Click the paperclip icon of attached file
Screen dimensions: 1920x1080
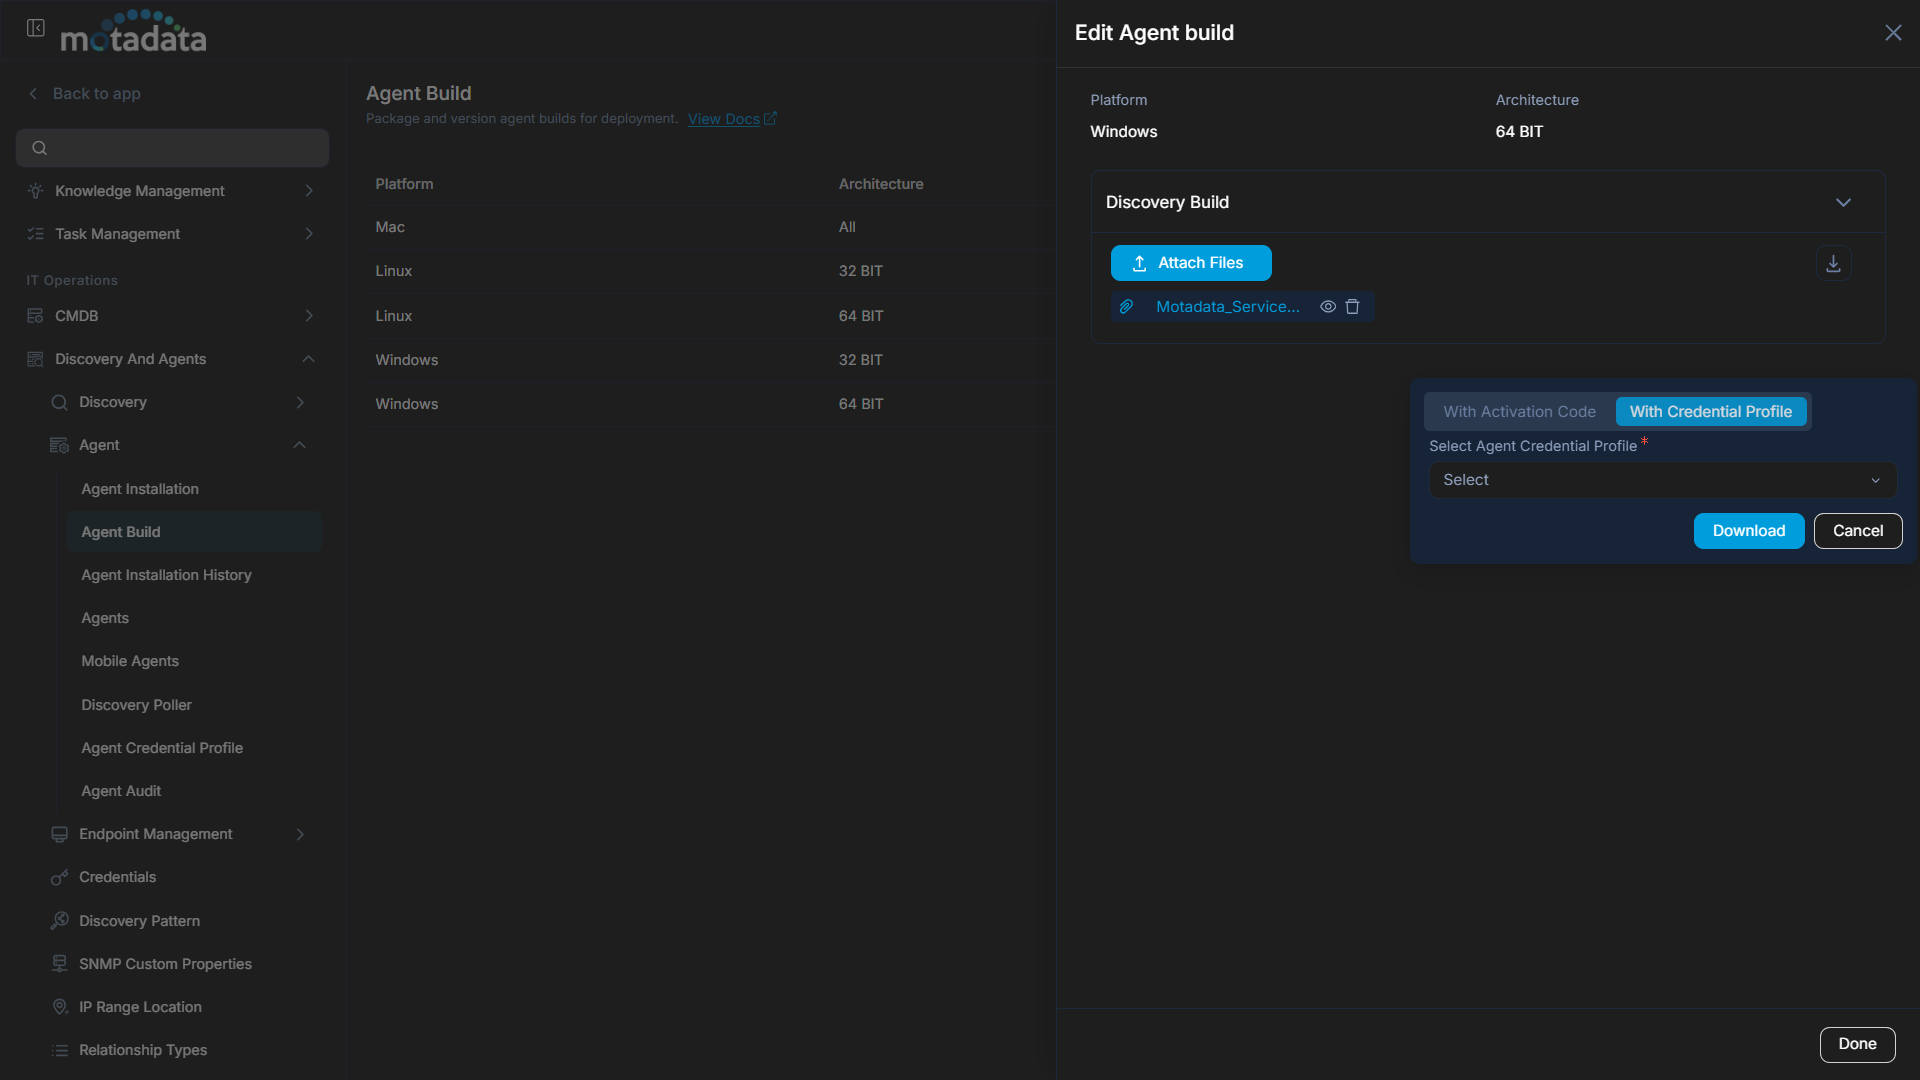tap(1126, 307)
